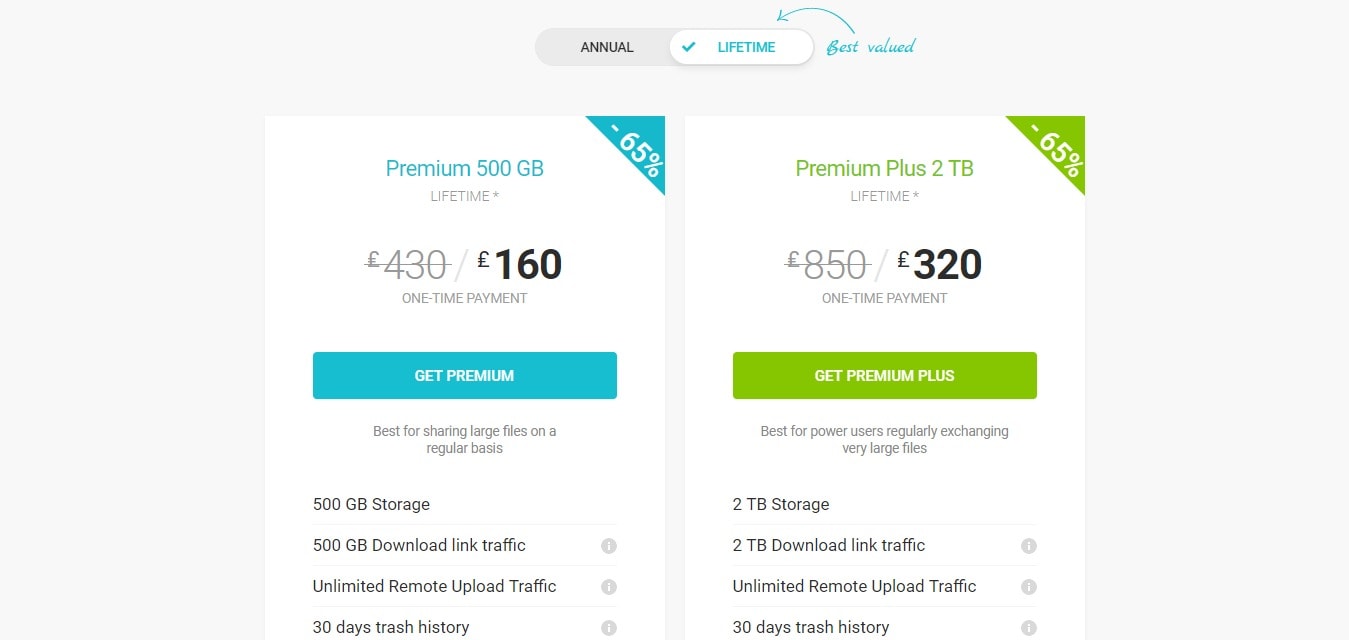Open info icon for 500 GB Download link traffic
The width and height of the screenshot is (1349, 640).
609,546
